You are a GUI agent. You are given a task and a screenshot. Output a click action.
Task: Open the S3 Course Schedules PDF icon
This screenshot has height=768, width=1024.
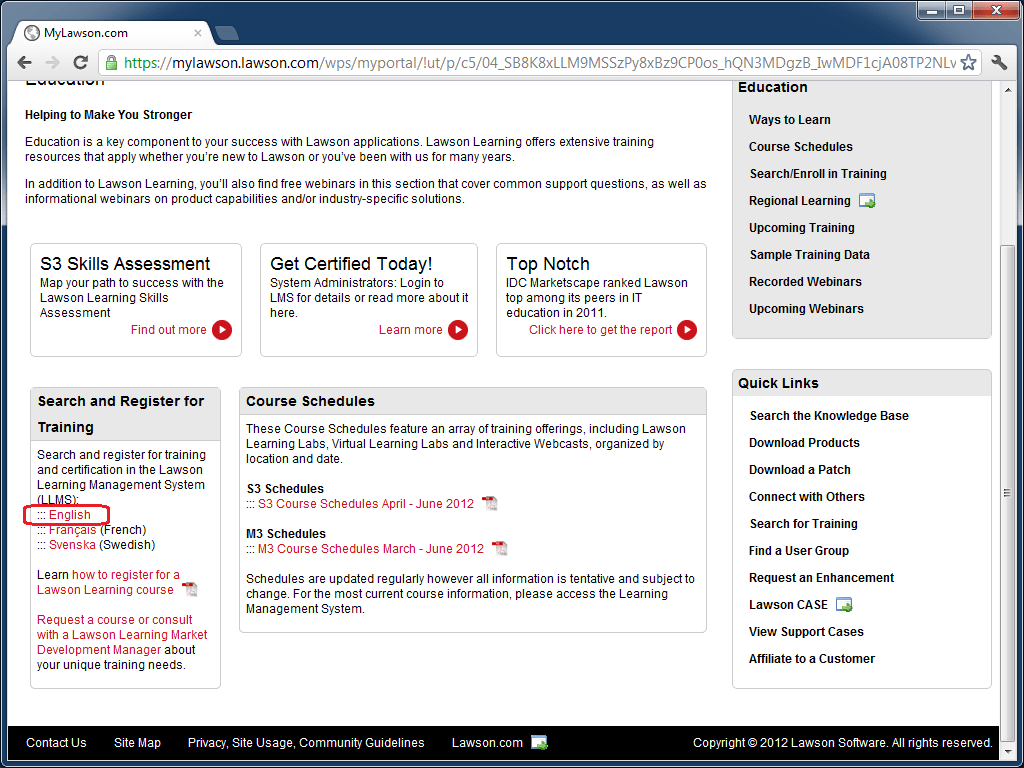pyautogui.click(x=490, y=503)
